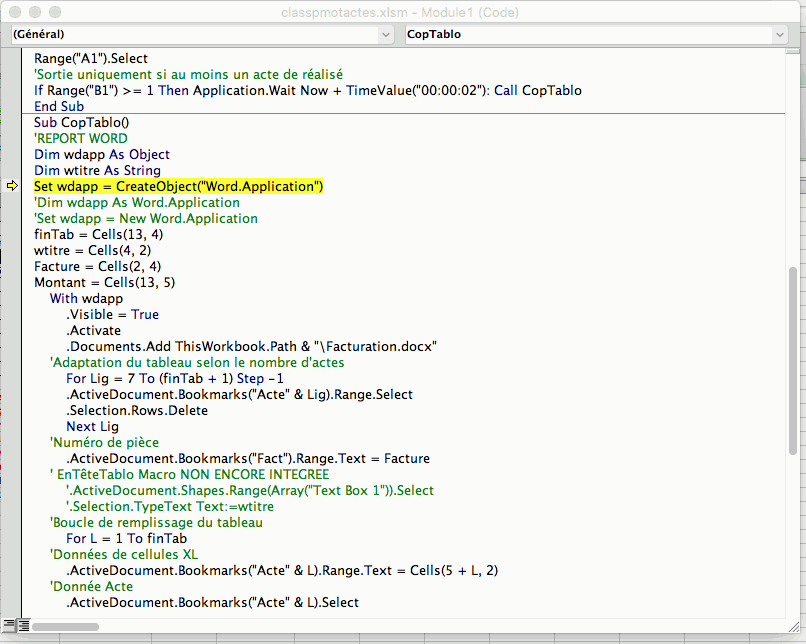This screenshot has height=644, width=806.
Task: Click the "For L = 1 To finTab" line
Action: (126, 539)
